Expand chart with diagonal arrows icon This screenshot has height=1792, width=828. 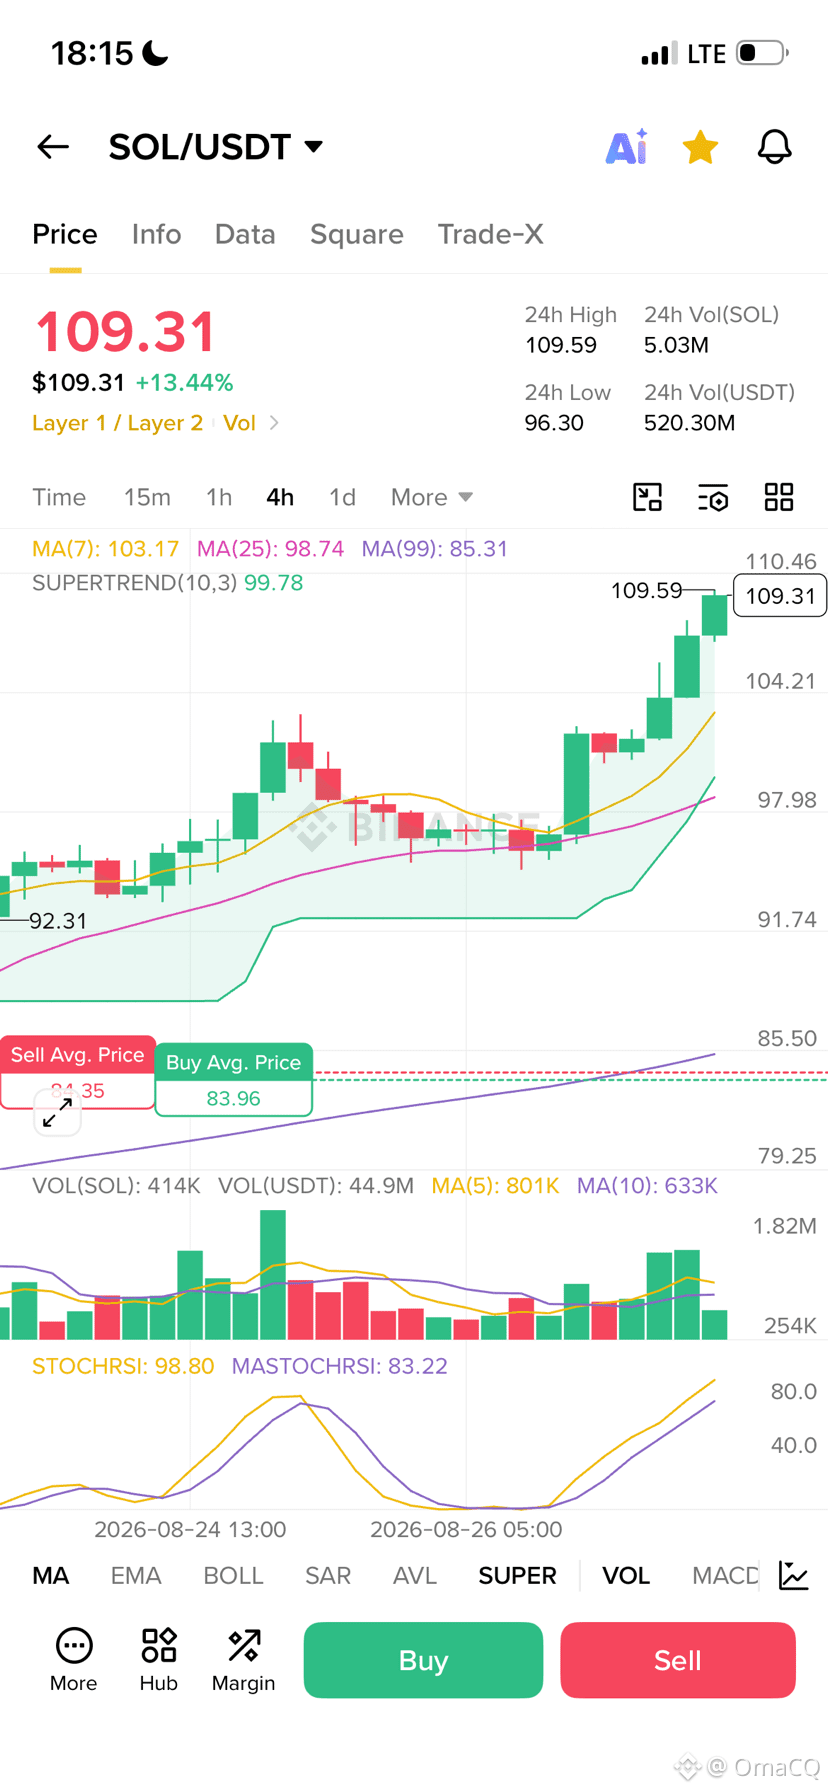coord(57,1112)
